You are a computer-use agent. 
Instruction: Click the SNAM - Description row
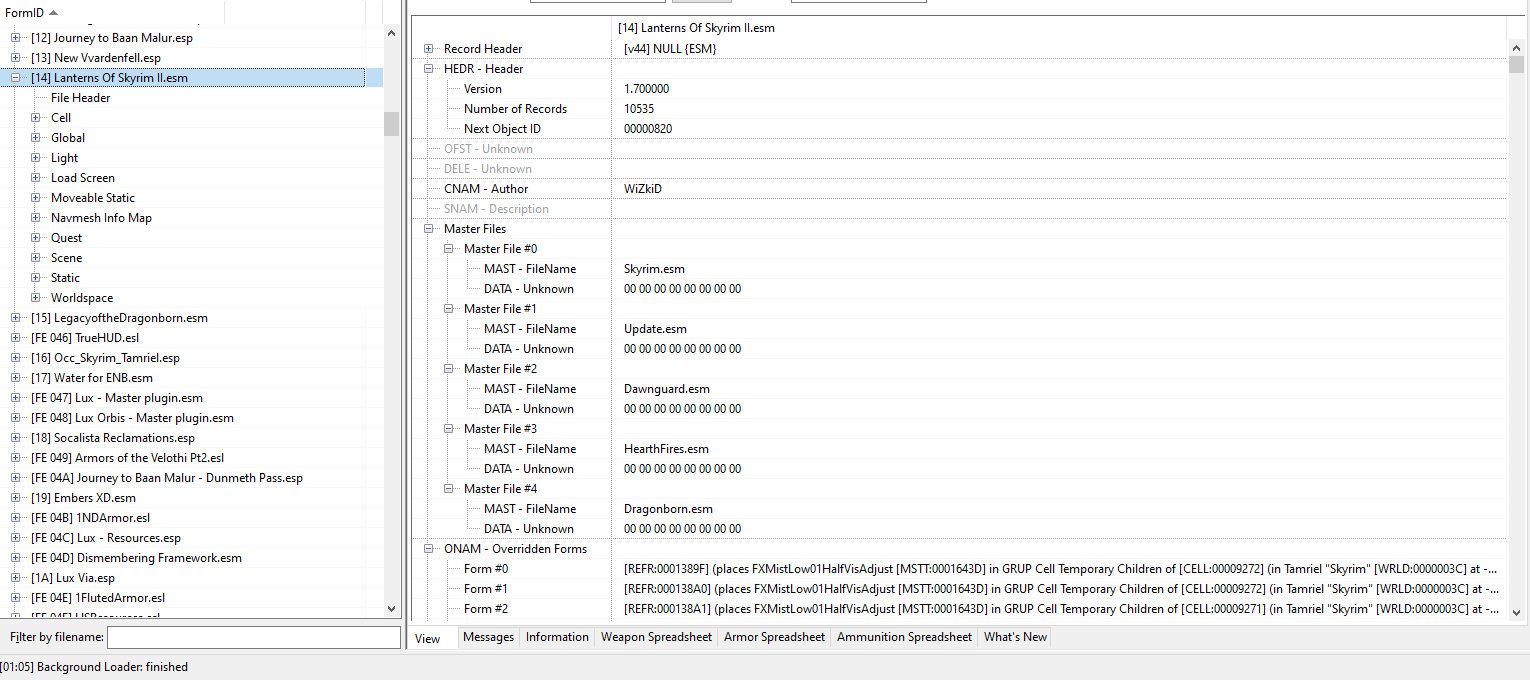click(959, 209)
